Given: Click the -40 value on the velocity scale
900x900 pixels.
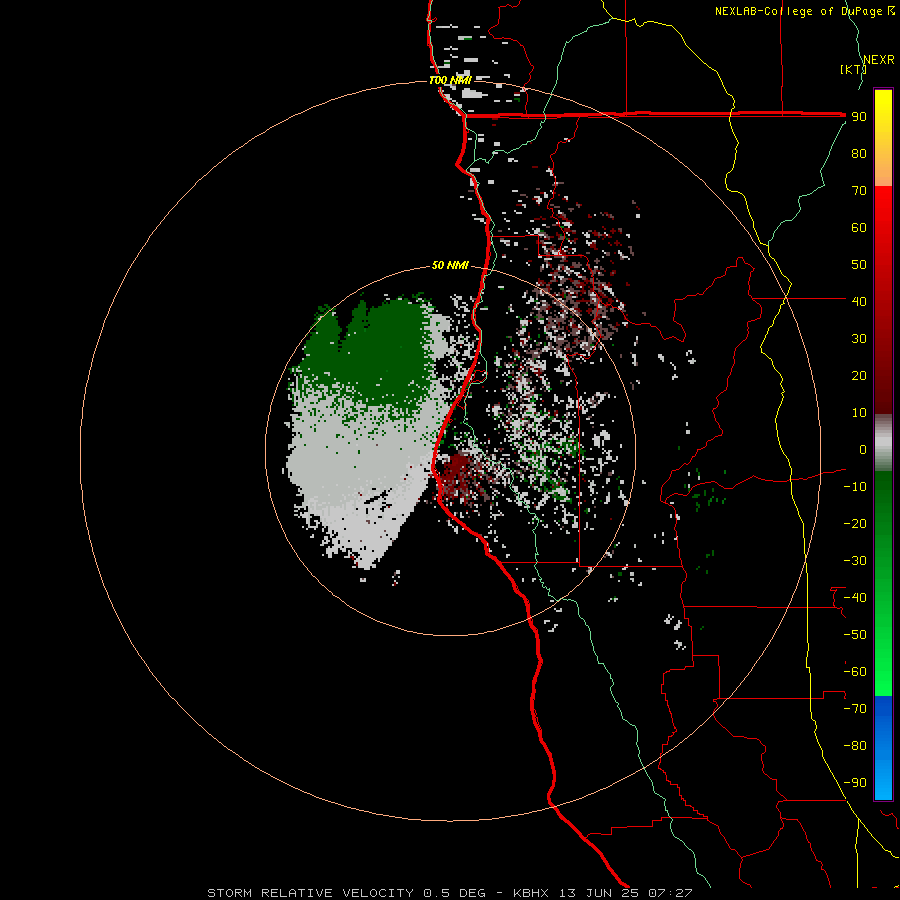Looking at the screenshot, I should pos(855,598).
